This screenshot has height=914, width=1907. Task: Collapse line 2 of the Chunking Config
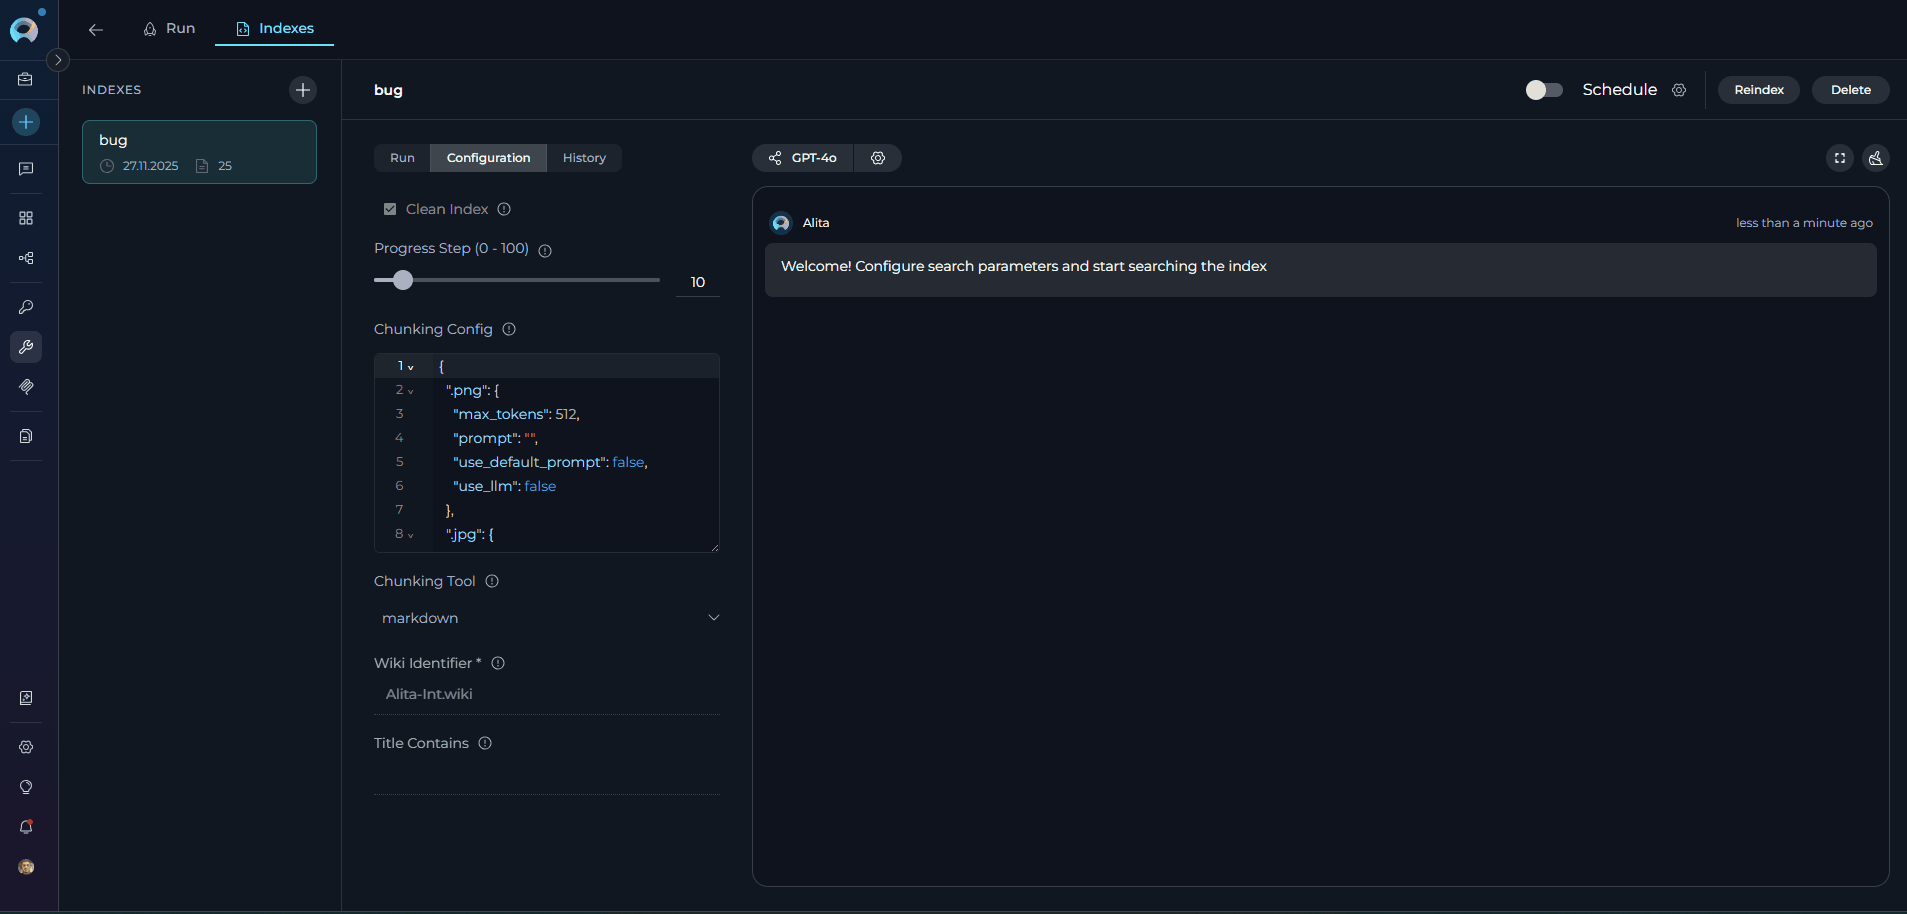point(411,391)
